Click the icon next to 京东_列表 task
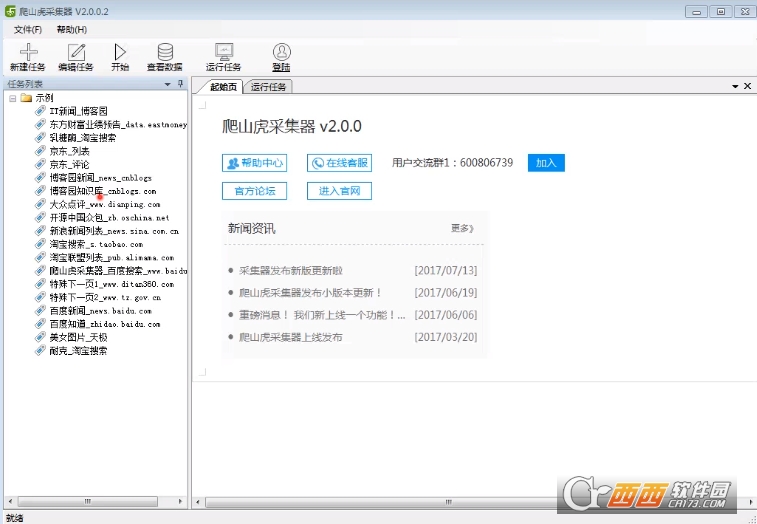 point(41,151)
